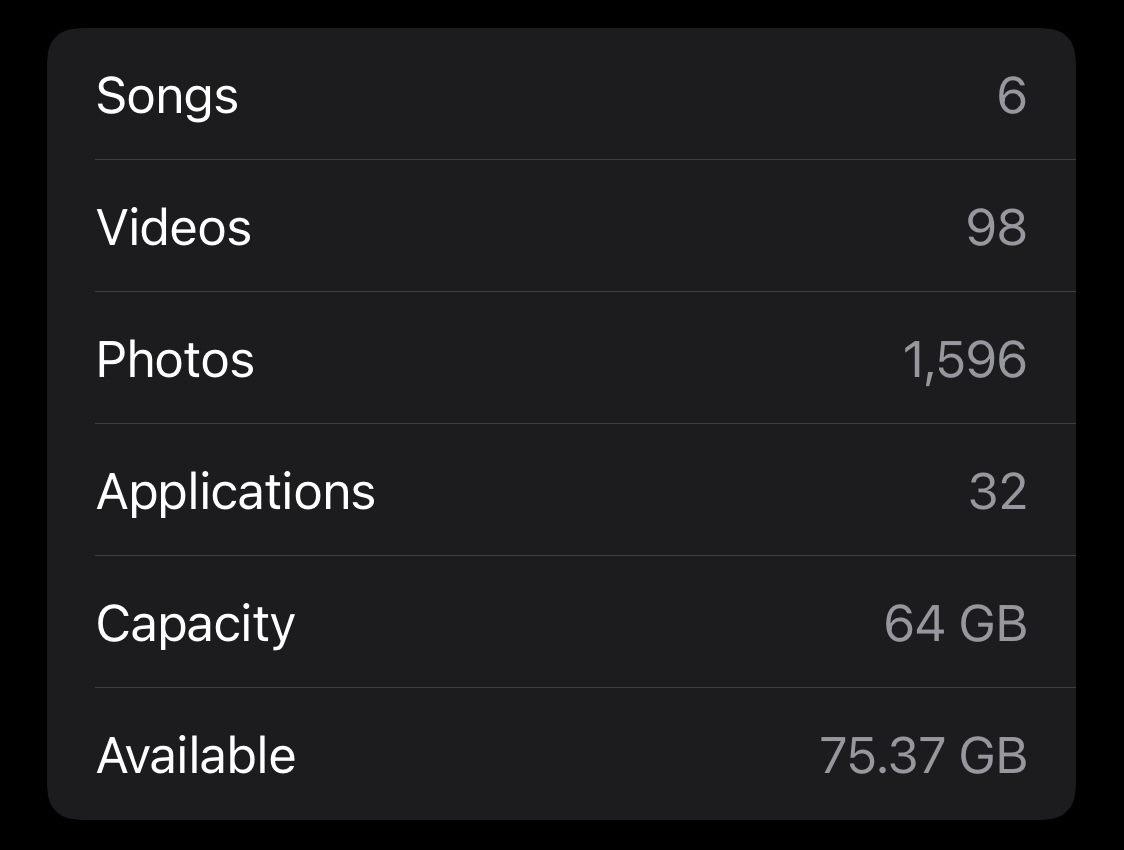Select the Capacity row in the list

tap(560, 624)
